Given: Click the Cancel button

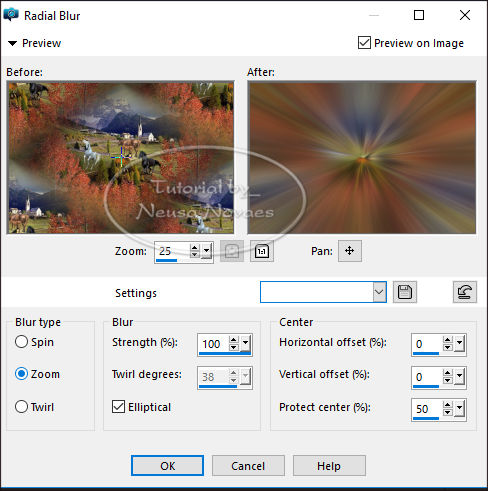Looking at the screenshot, I should click(248, 466).
